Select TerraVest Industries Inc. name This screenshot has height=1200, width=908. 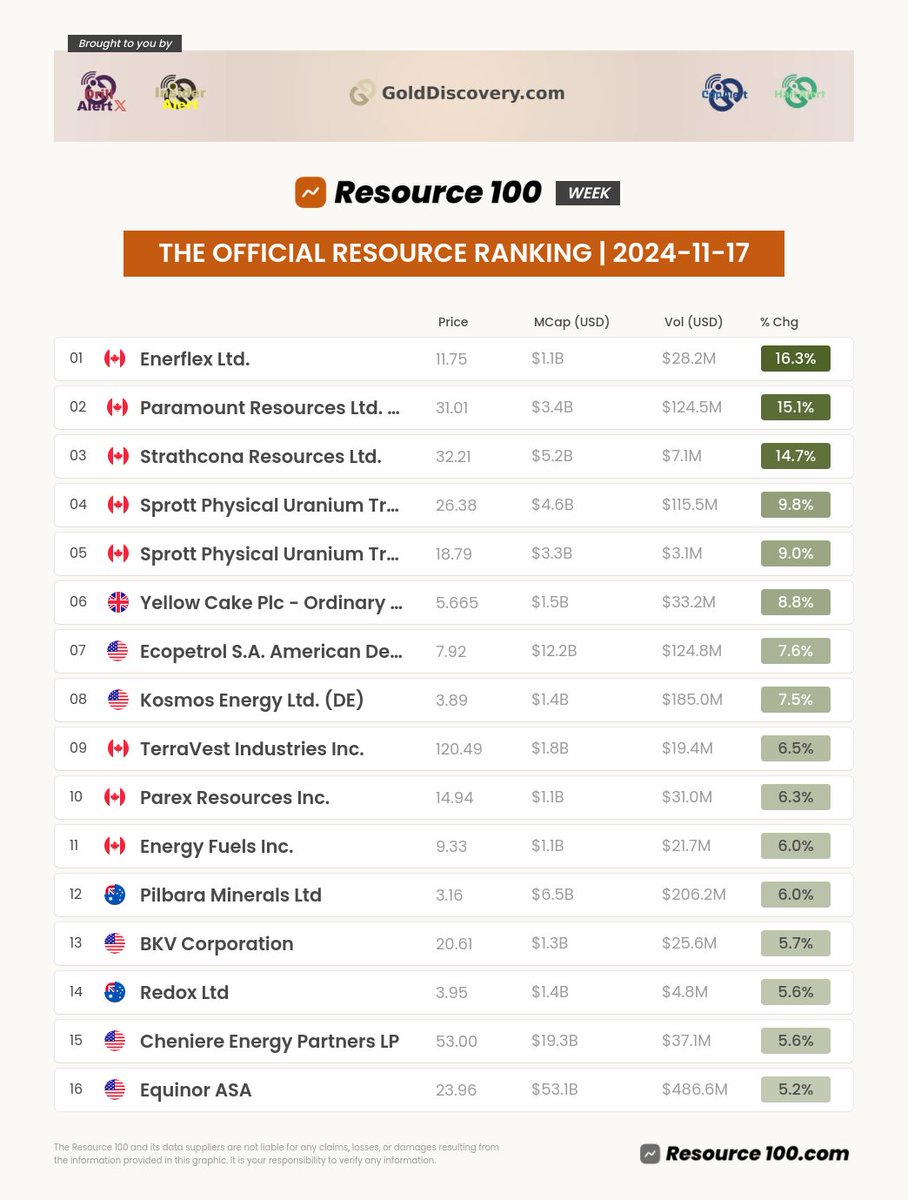coord(252,749)
